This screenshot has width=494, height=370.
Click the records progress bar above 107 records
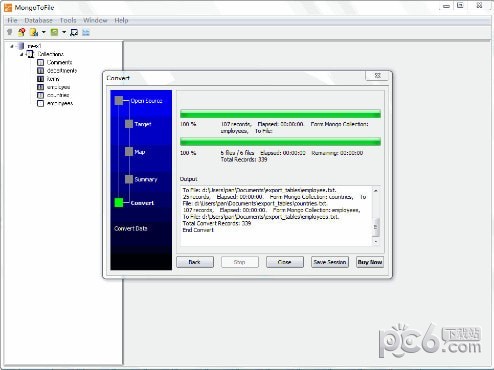280,114
